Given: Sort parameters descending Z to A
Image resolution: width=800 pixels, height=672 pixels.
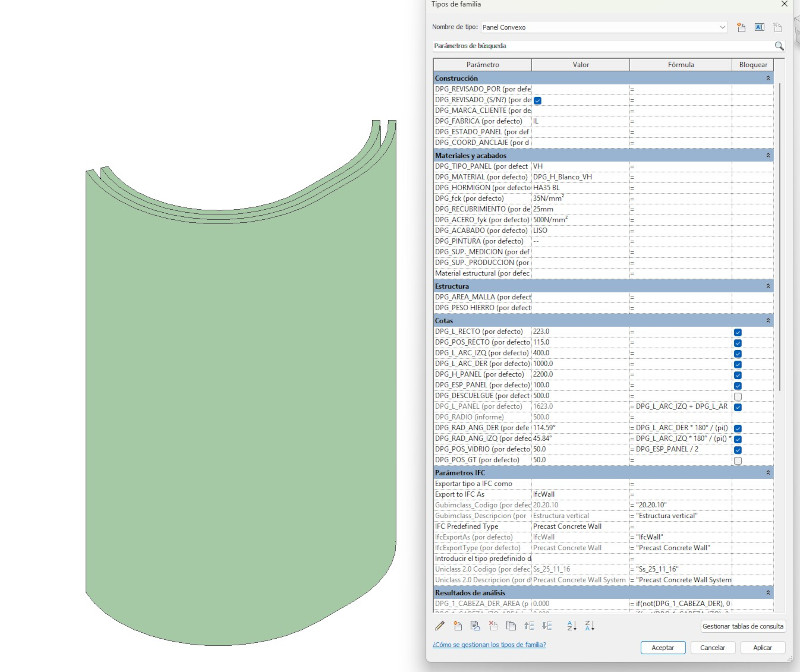Looking at the screenshot, I should (x=589, y=626).
